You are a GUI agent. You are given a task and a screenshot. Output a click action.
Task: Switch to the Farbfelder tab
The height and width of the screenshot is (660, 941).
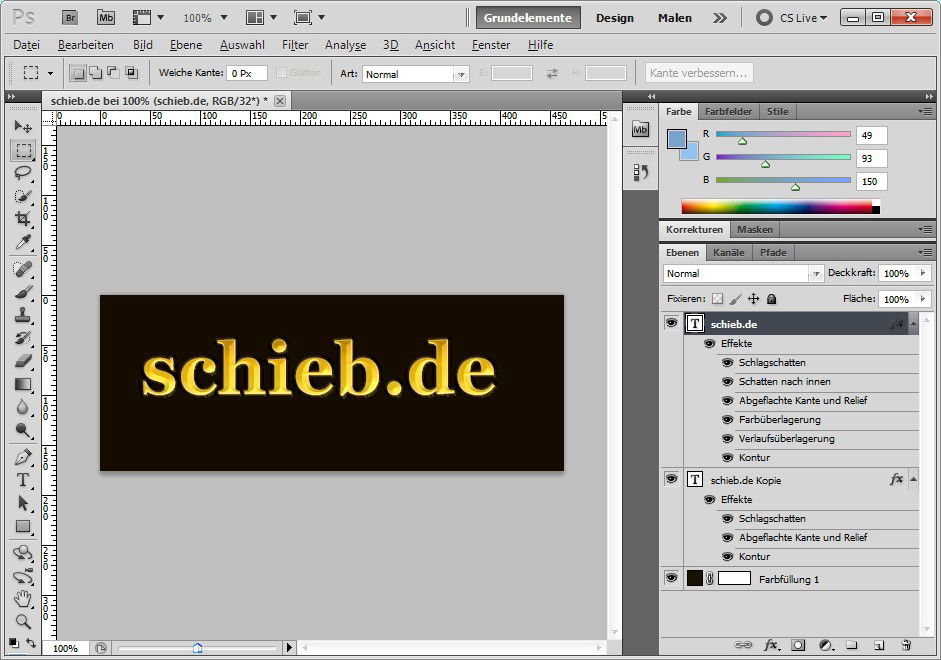point(728,112)
